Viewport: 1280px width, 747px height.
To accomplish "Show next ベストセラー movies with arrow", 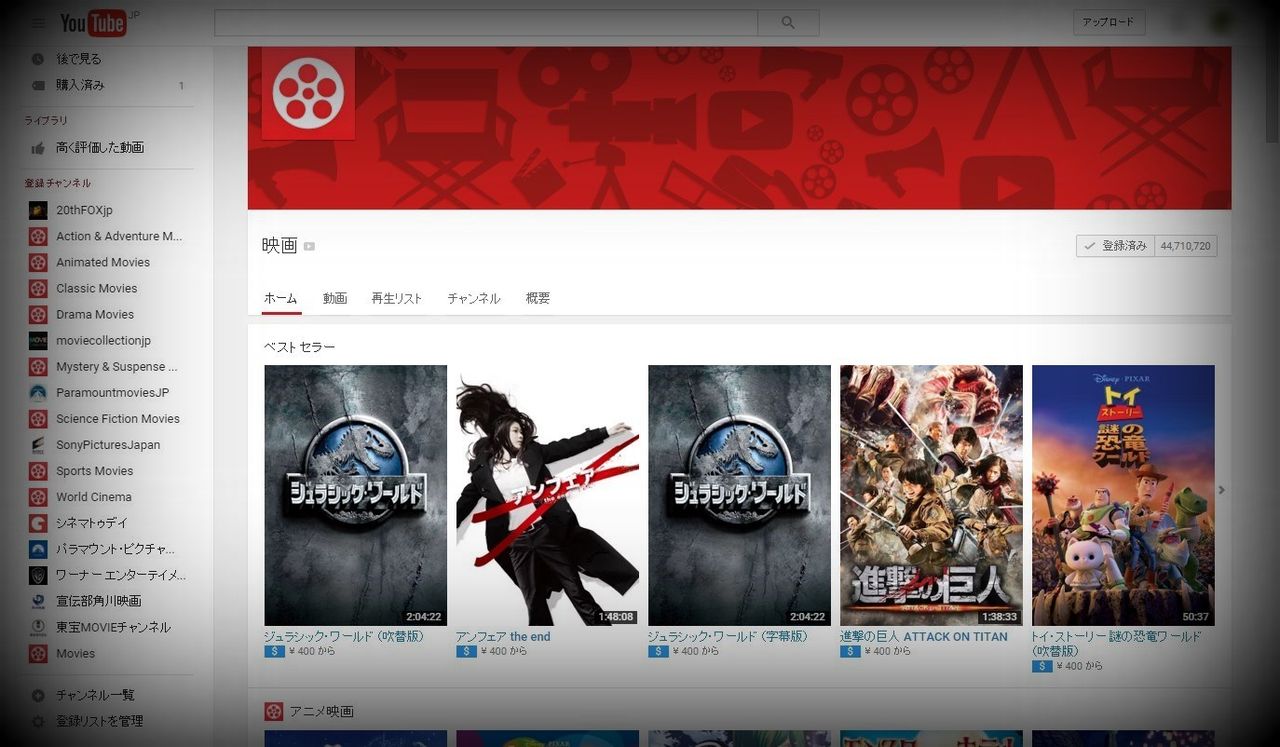I will click(1221, 490).
